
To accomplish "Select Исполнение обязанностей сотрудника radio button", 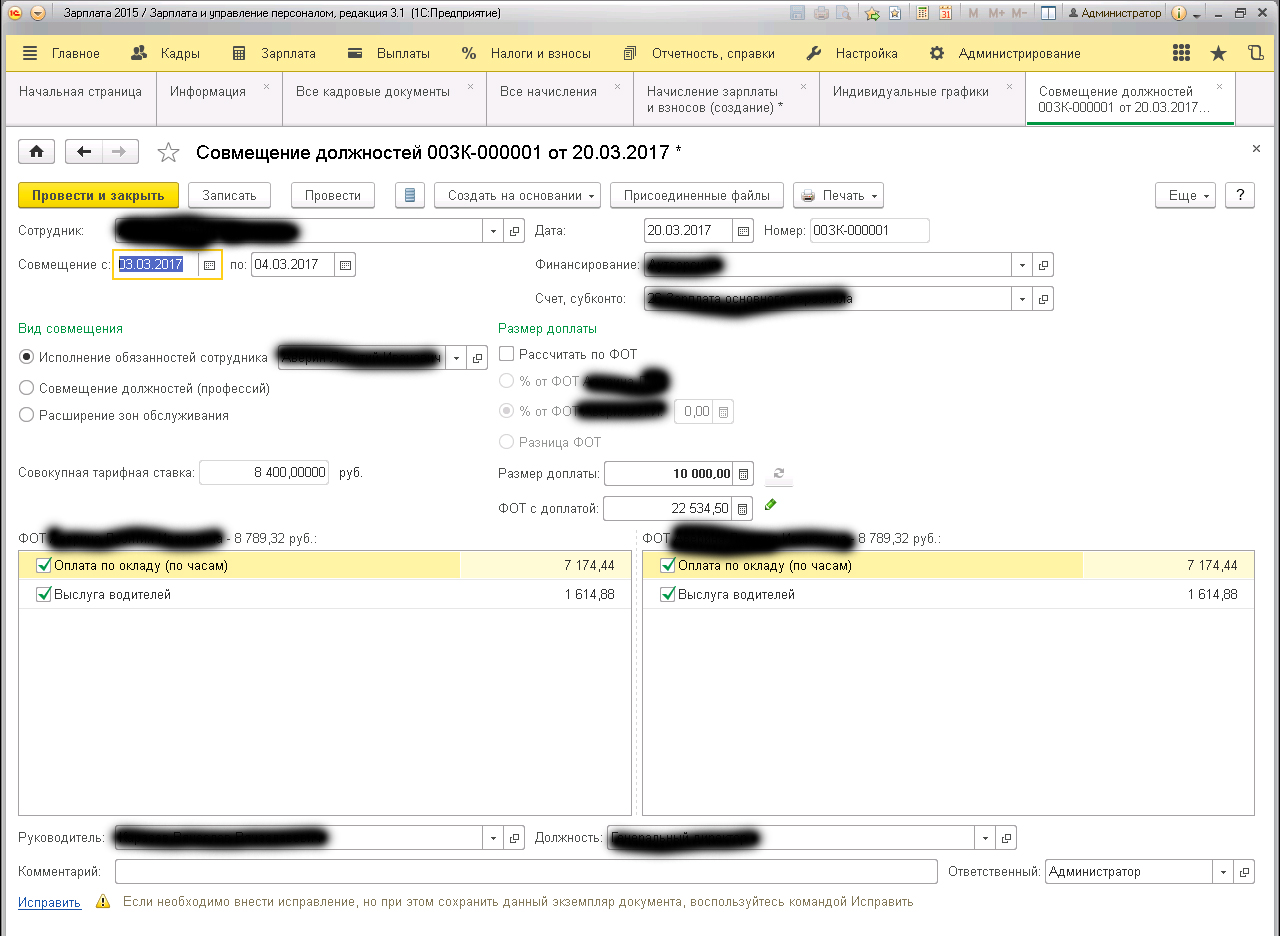I will [27, 358].
